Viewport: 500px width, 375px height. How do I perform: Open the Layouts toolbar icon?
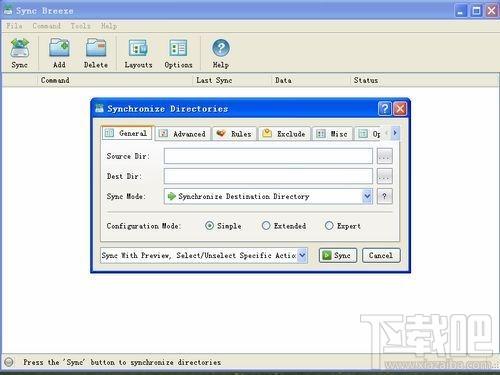click(138, 48)
